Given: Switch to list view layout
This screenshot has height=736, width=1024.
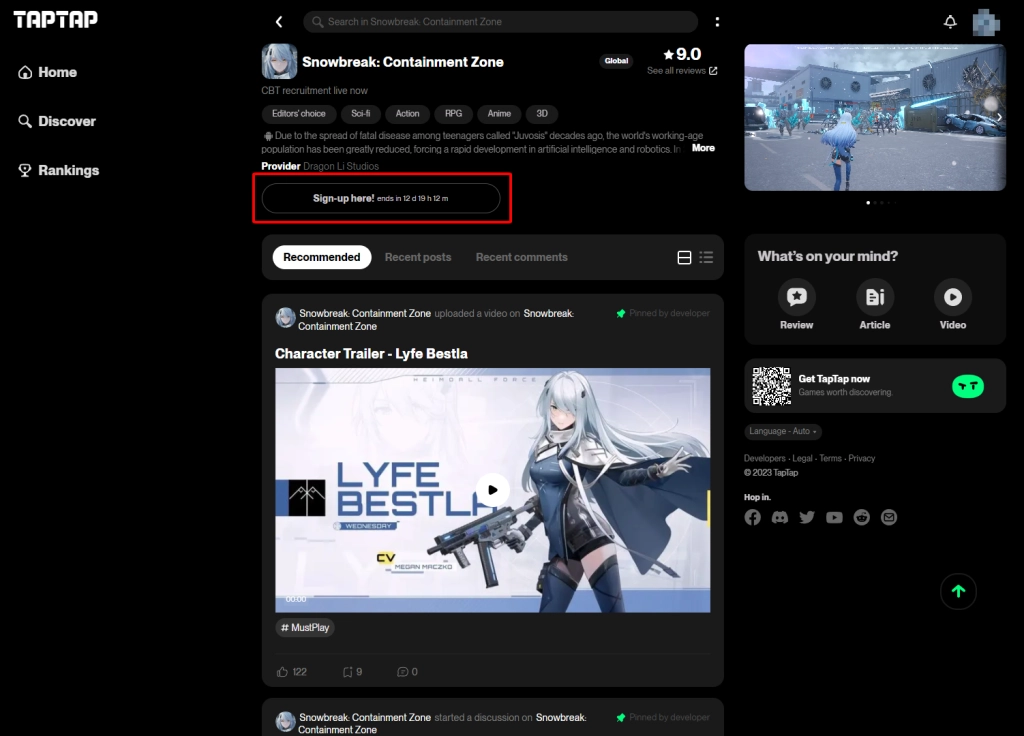Looking at the screenshot, I should point(706,257).
